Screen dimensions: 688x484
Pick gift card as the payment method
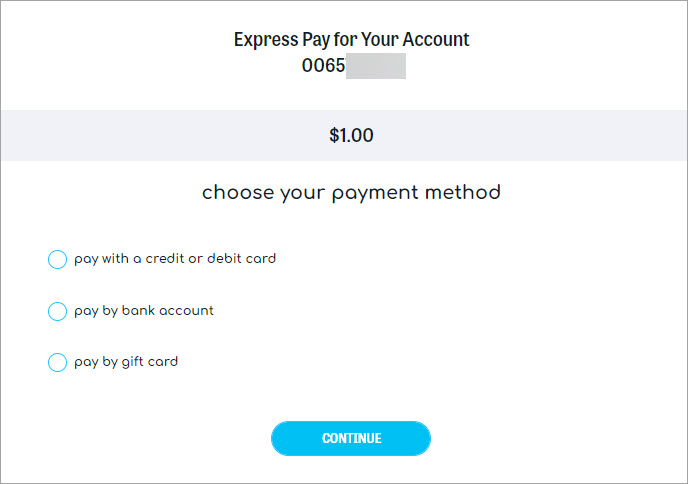(57, 363)
